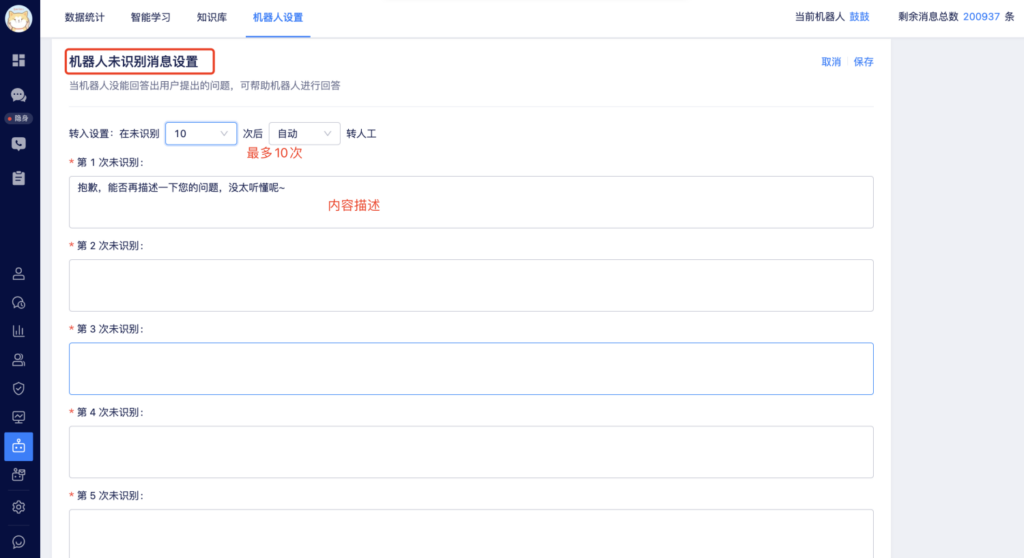Click the 第 2 次未识别 reply text box

tap(471, 286)
